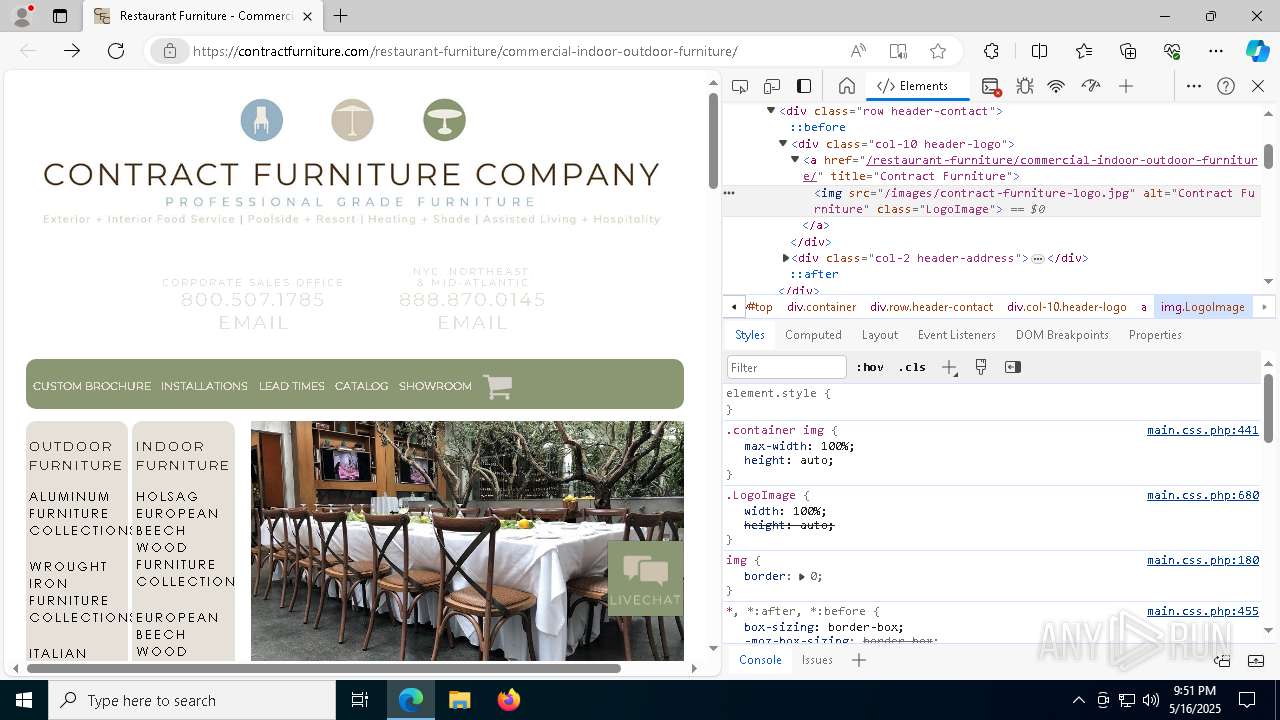Toggle the :hov element state pane
1280x720 pixels.
click(870, 367)
